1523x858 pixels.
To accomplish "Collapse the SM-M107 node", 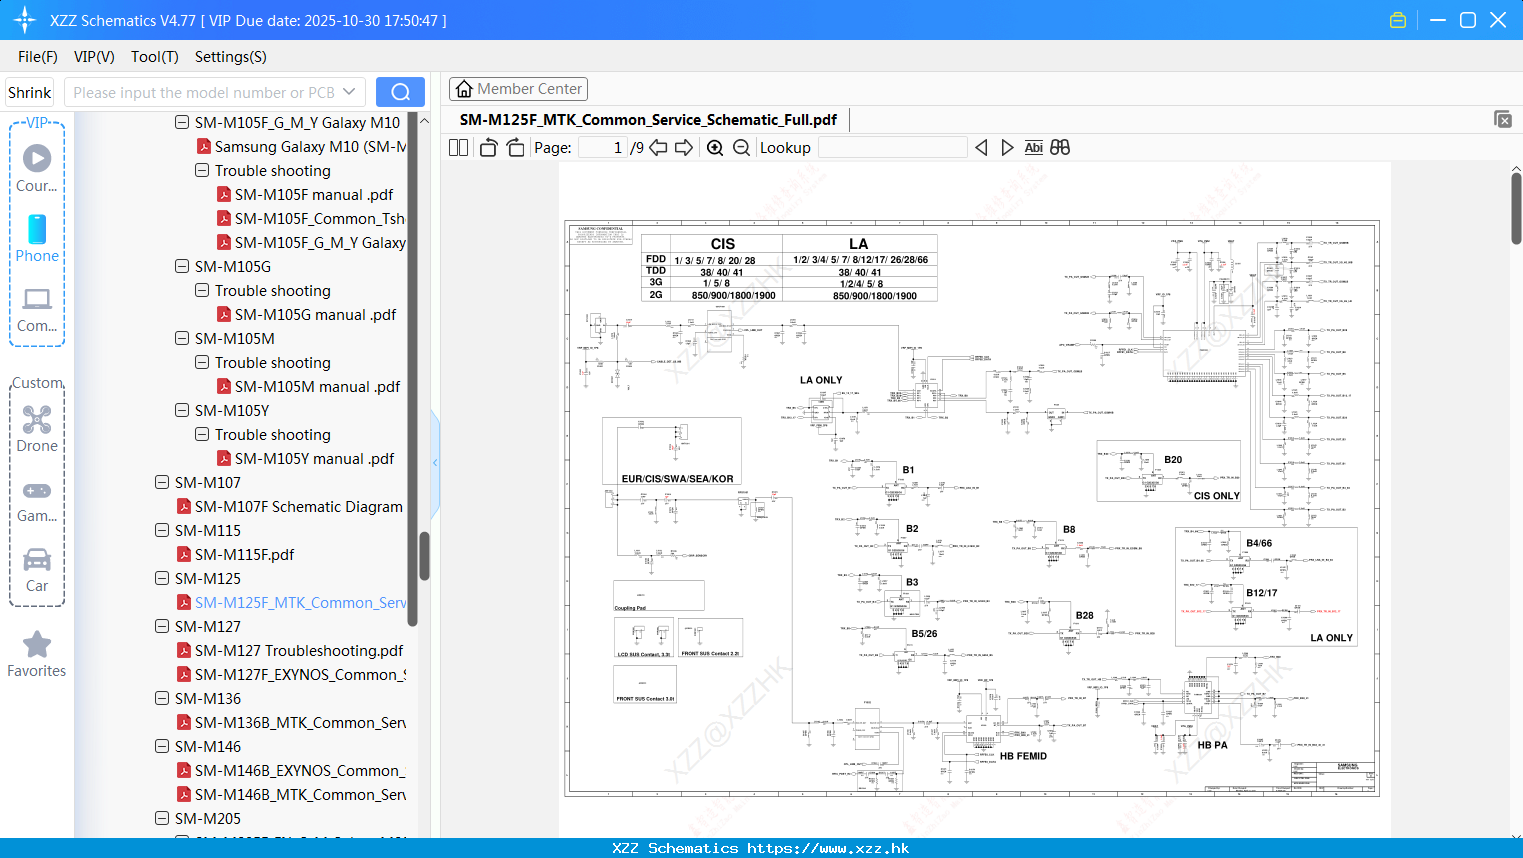I will click(162, 483).
